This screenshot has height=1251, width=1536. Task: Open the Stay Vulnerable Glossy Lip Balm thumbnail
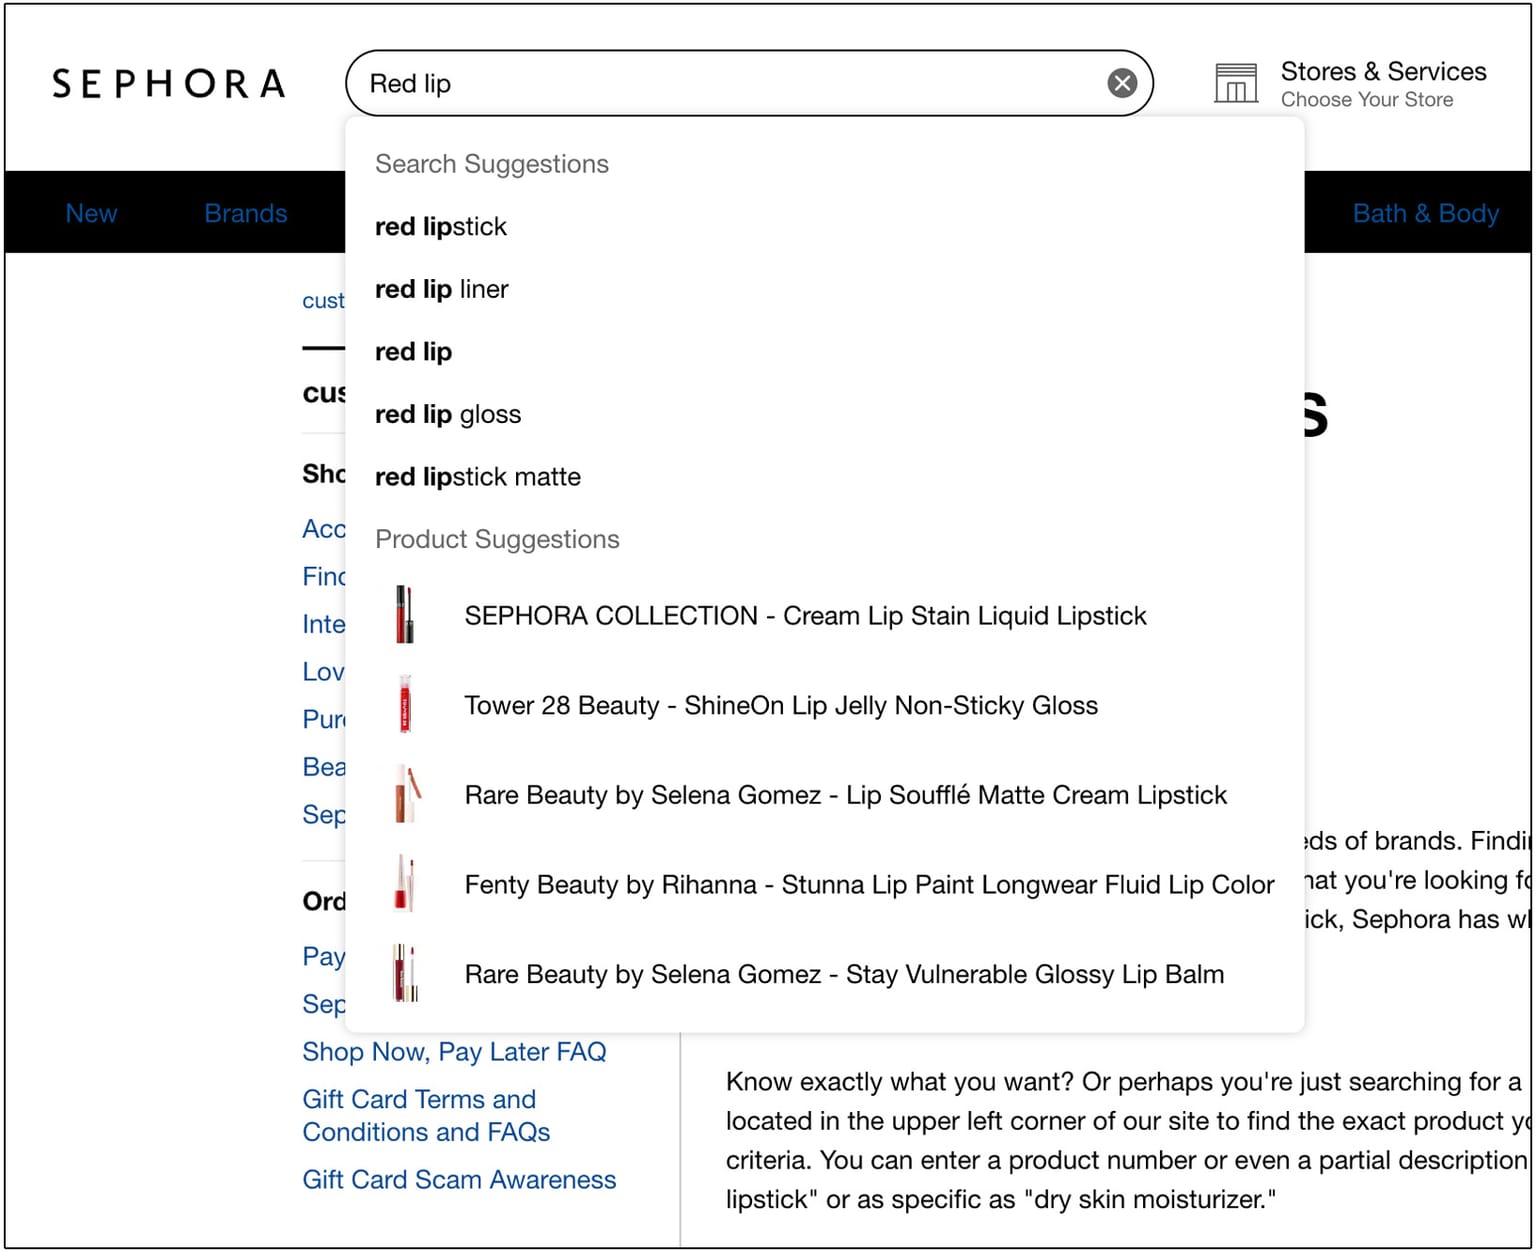click(x=404, y=973)
